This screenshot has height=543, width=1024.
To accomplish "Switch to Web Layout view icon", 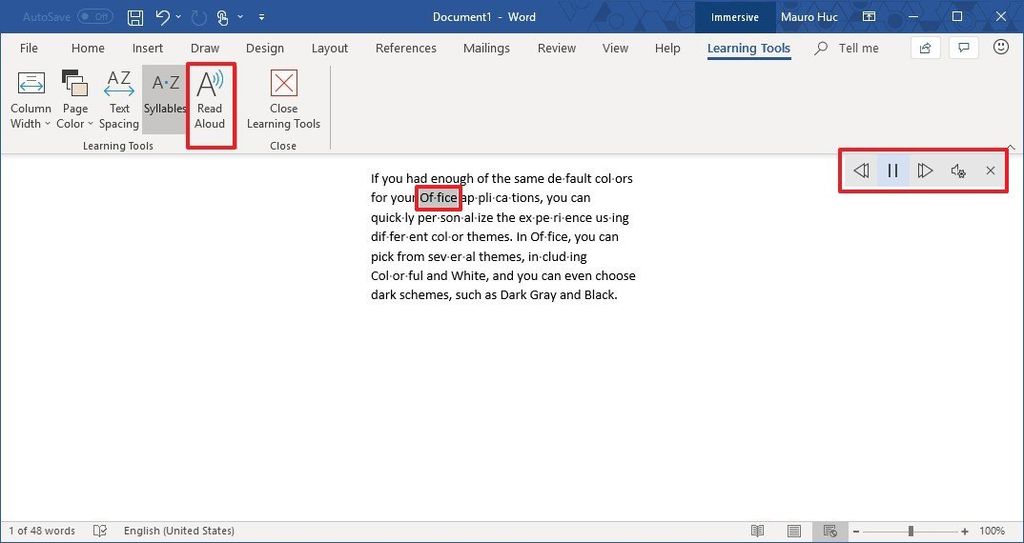I will point(830,531).
